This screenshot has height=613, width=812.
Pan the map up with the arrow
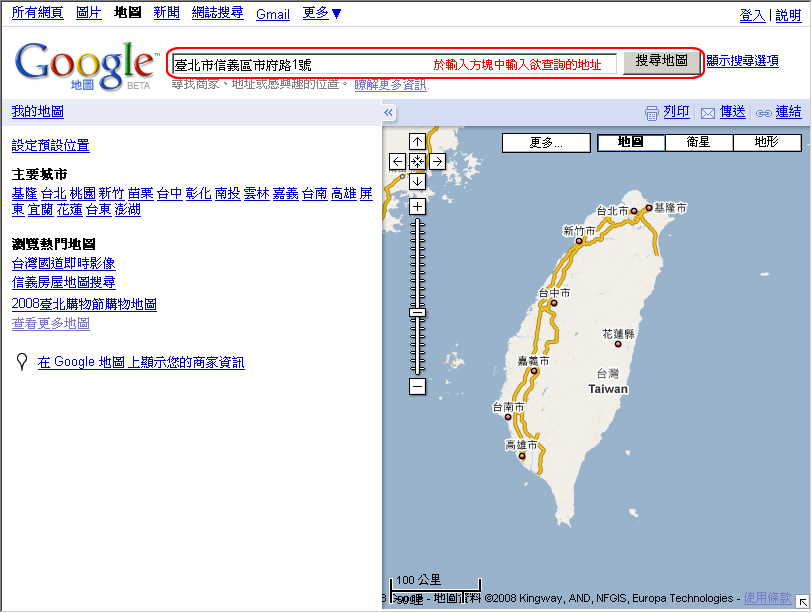point(417,141)
